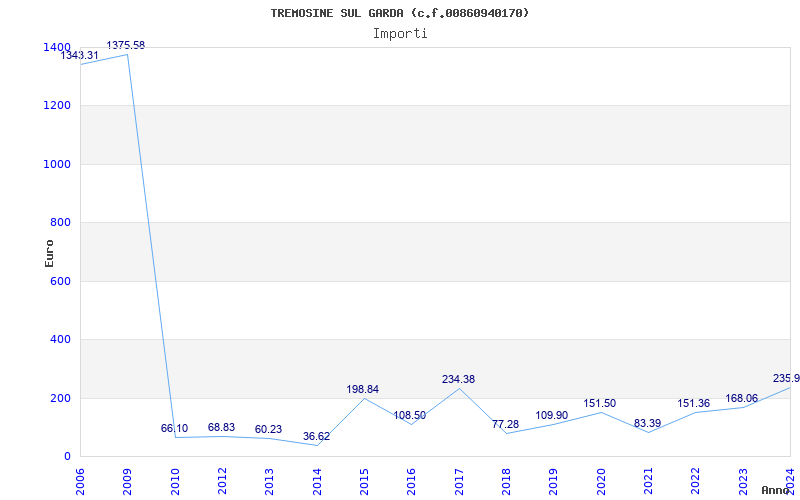Select data label 109.90

552,416
